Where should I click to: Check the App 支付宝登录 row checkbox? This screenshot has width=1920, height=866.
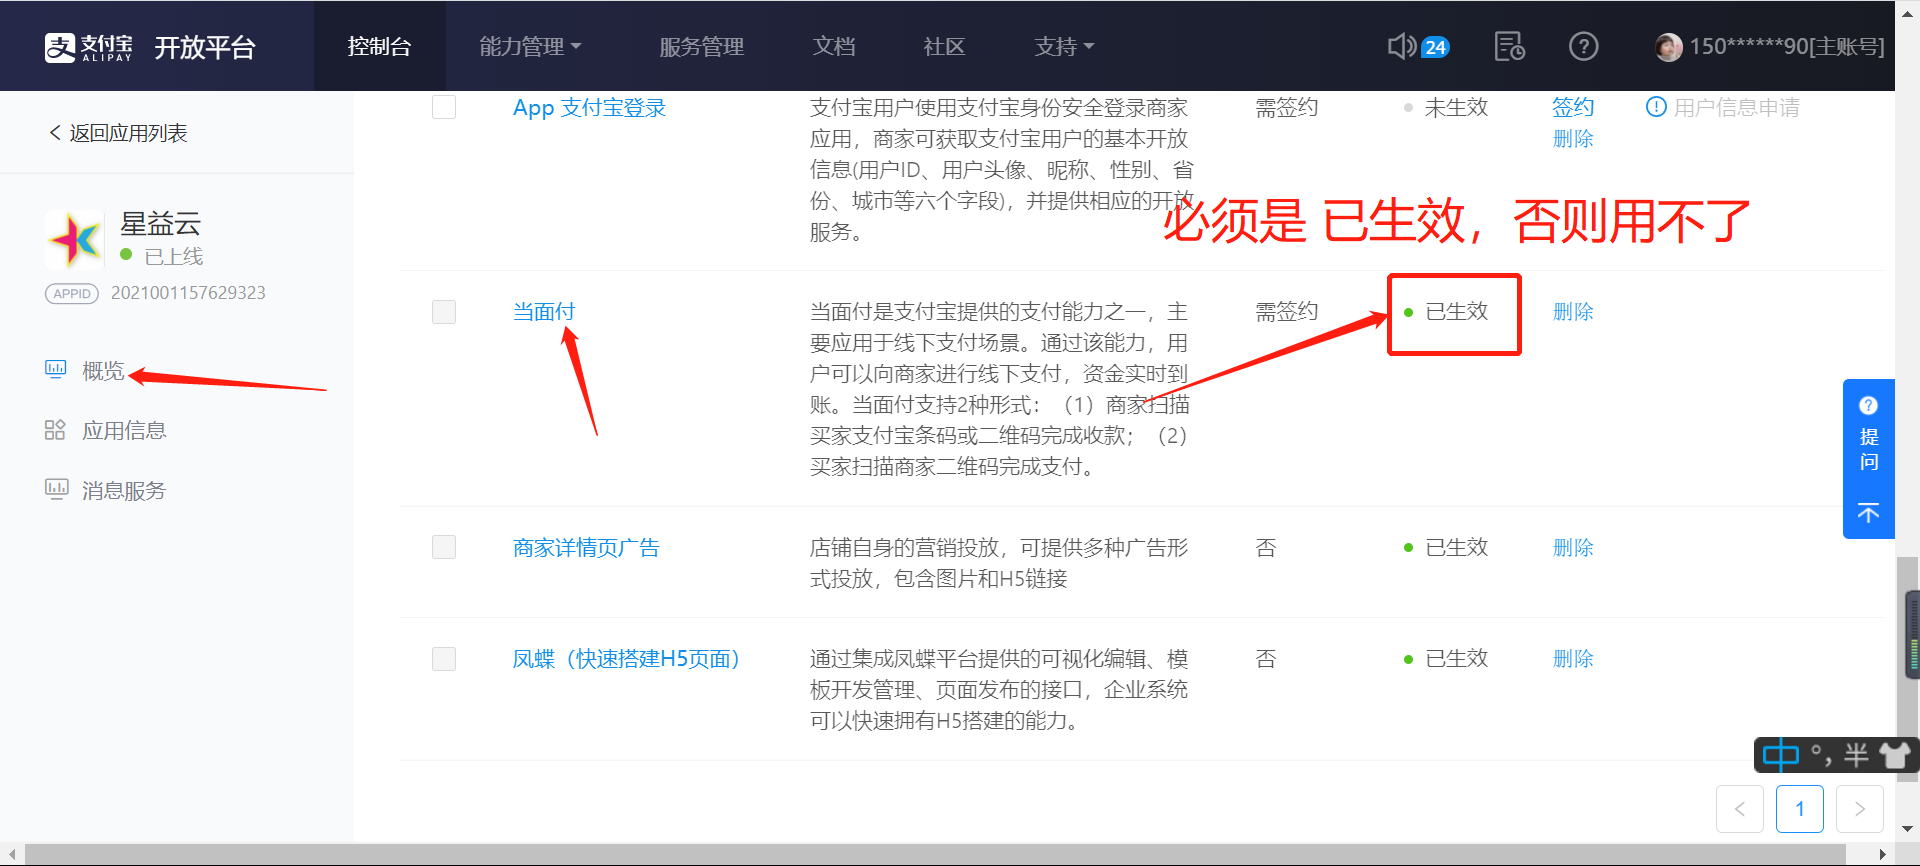444,107
